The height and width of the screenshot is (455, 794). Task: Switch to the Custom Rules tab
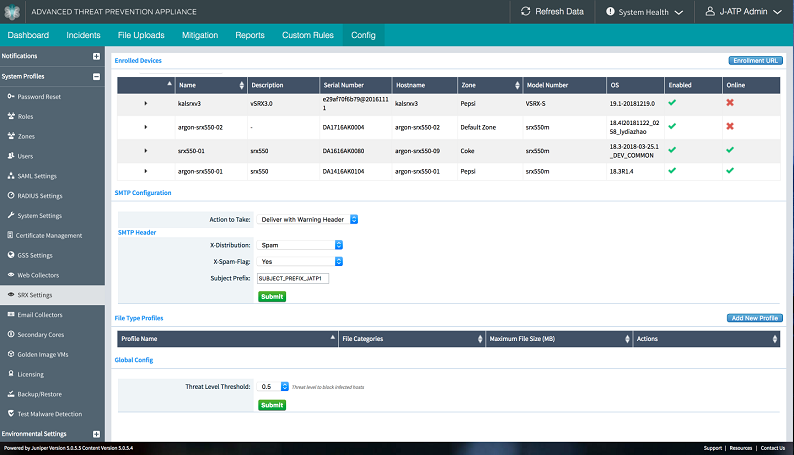[308, 35]
